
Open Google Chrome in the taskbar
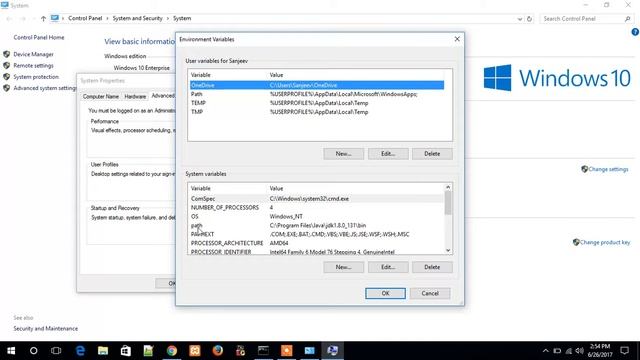[172, 351]
